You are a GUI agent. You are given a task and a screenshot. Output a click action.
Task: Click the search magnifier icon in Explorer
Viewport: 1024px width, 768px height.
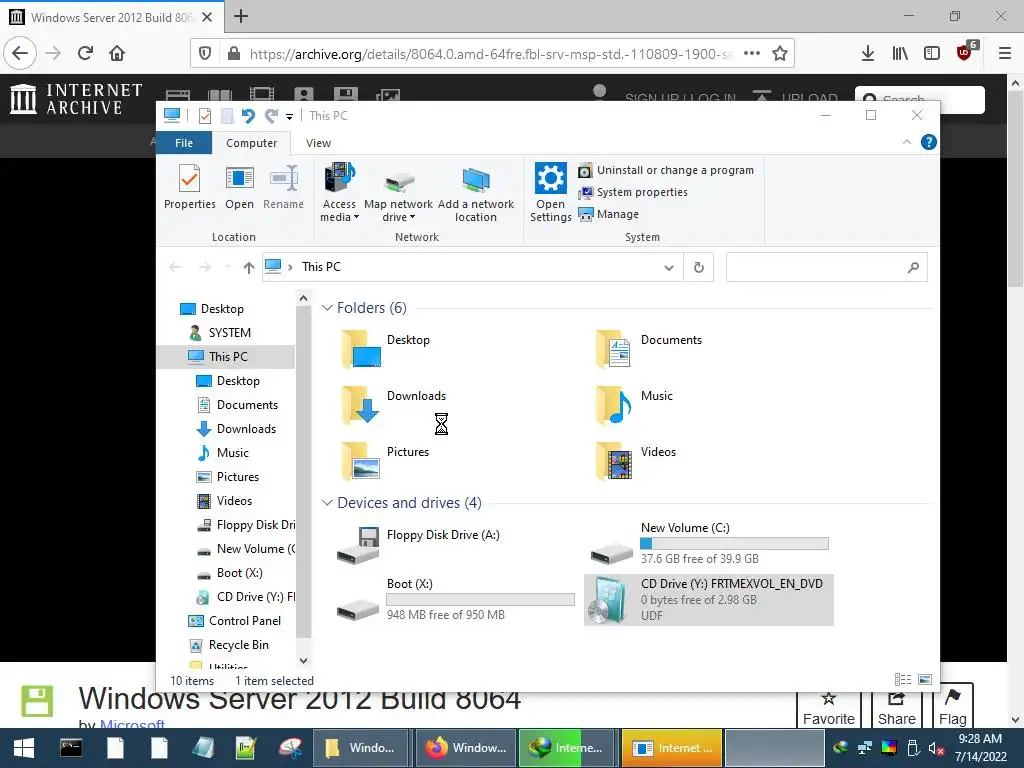click(913, 267)
